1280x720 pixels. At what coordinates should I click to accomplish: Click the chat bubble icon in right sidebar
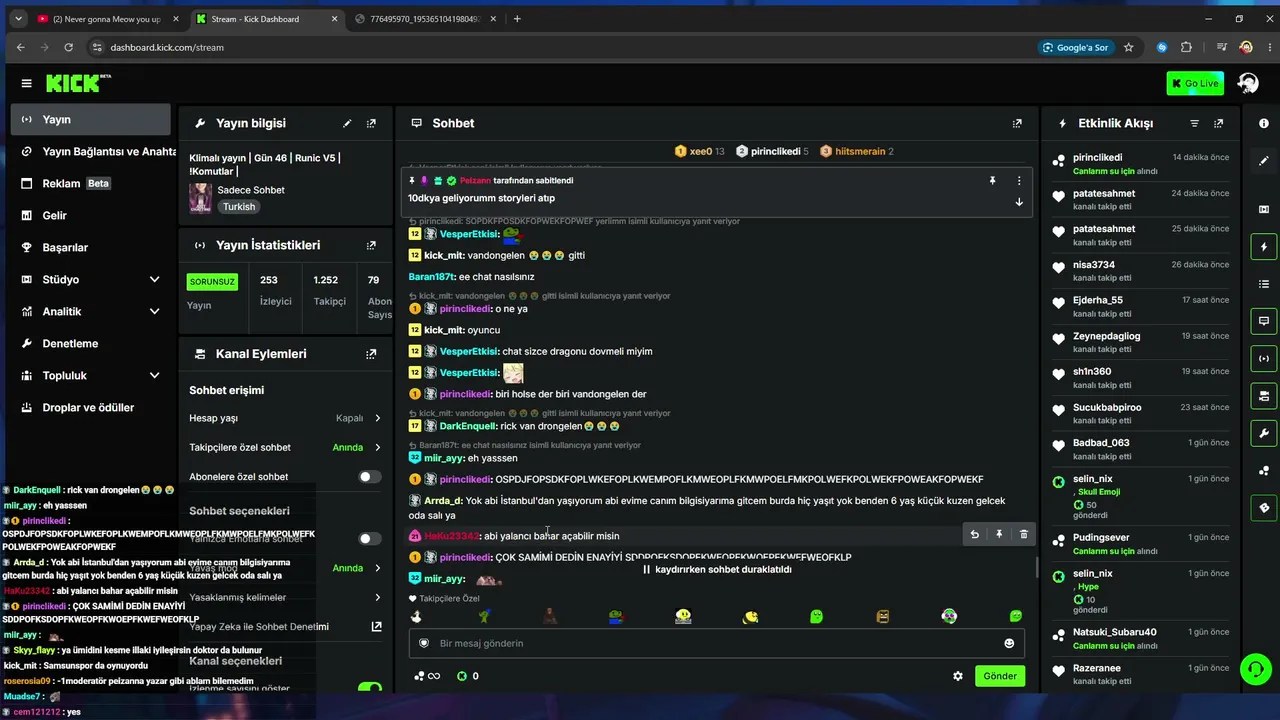(1264, 321)
